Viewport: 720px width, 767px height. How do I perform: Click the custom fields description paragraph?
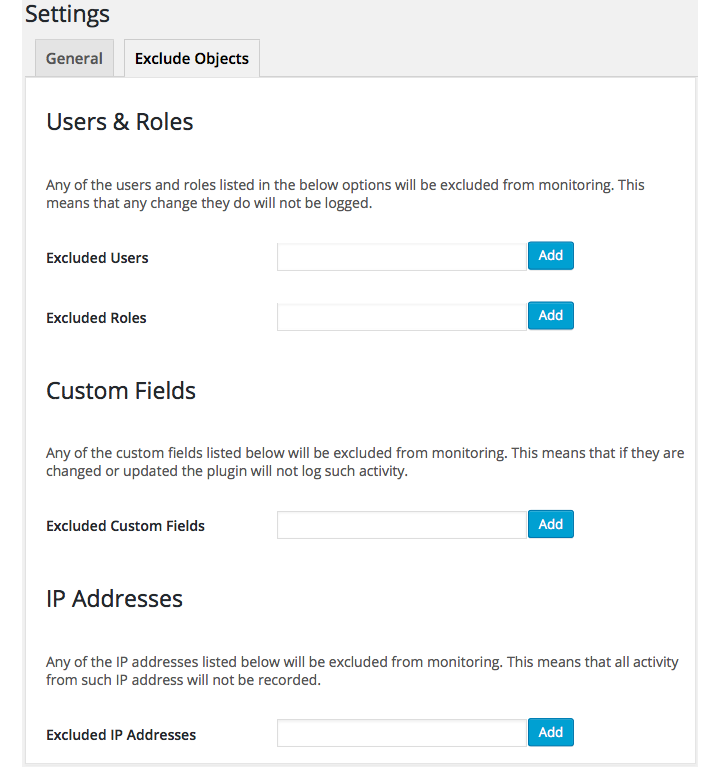pyautogui.click(x=365, y=462)
